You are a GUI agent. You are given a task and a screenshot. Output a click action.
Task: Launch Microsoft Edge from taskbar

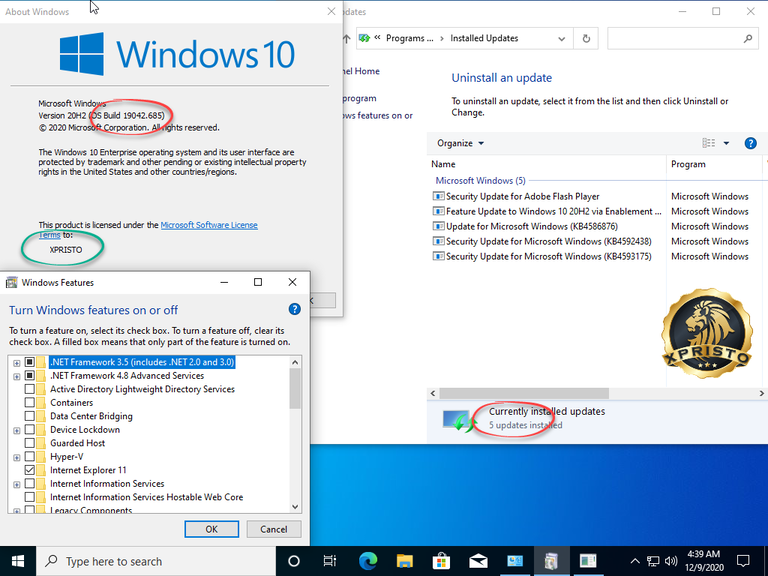[x=368, y=561]
